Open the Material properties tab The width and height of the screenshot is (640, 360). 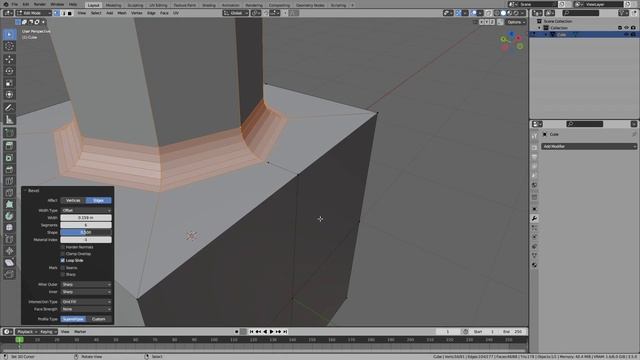click(x=534, y=265)
